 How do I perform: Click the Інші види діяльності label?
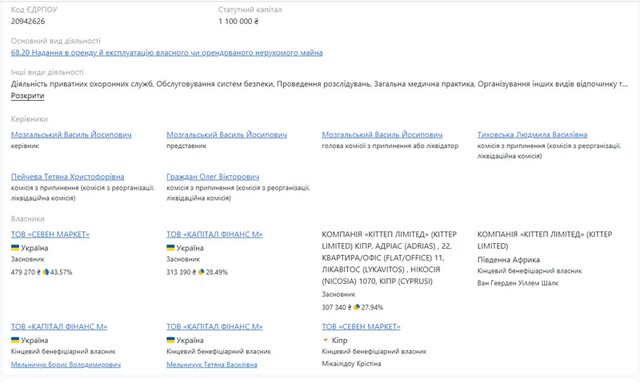click(x=47, y=72)
